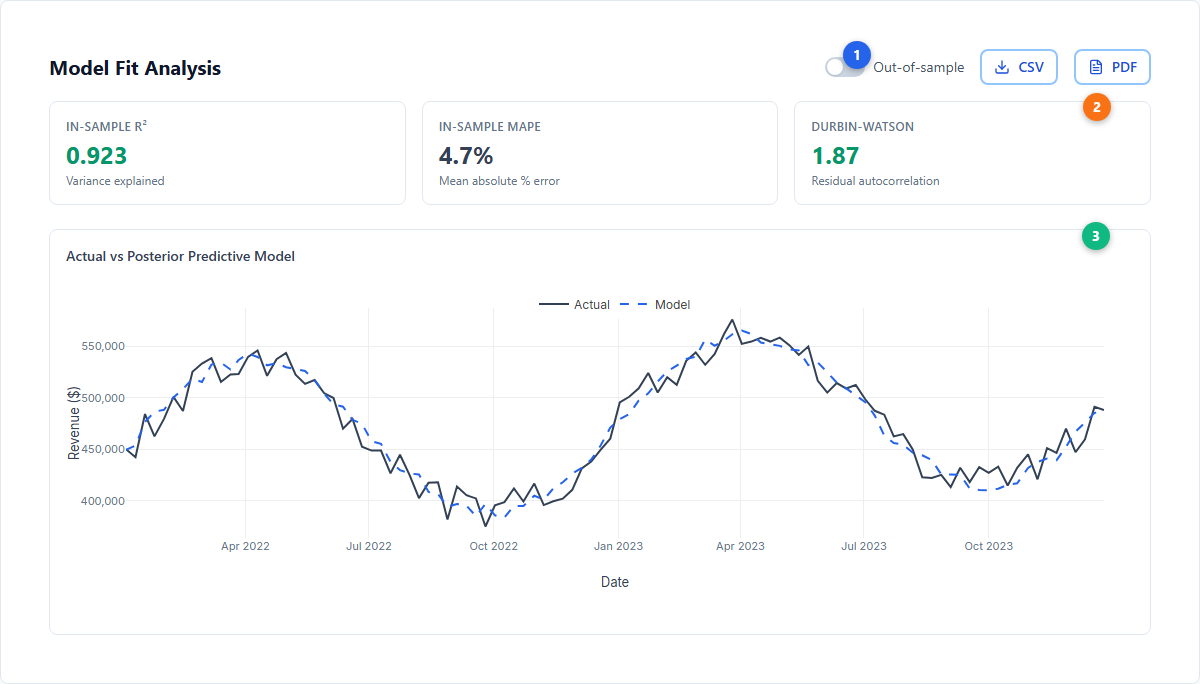Click the Date x-axis title
Image resolution: width=1200 pixels, height=684 pixels.
pyautogui.click(x=615, y=581)
